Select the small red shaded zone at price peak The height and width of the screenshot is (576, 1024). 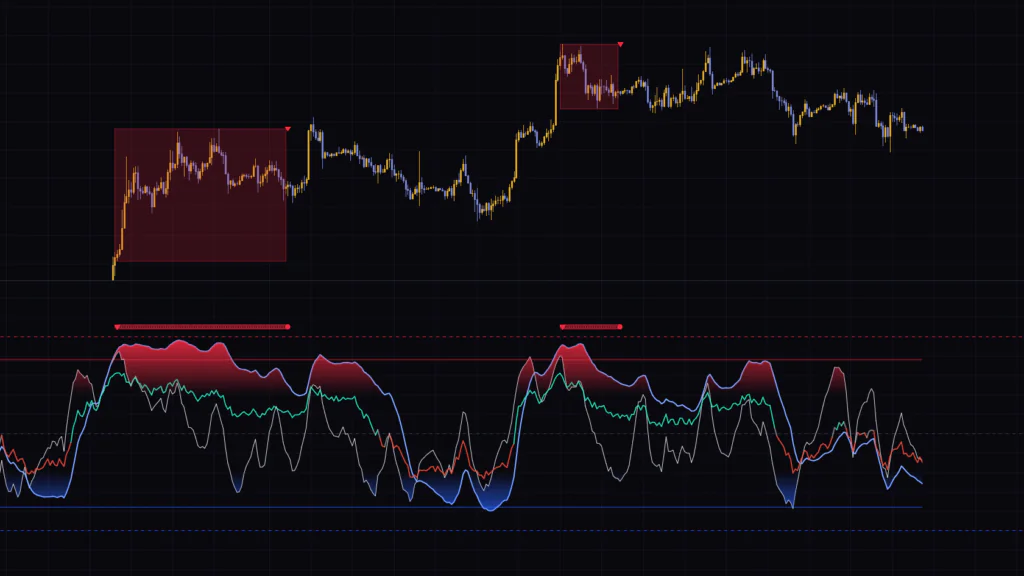pos(589,76)
